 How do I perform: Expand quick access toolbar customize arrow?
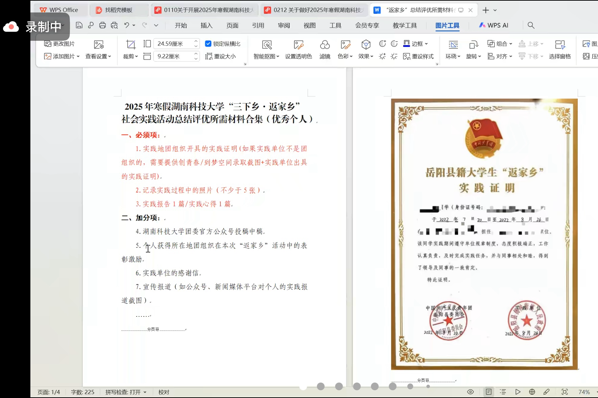point(156,25)
